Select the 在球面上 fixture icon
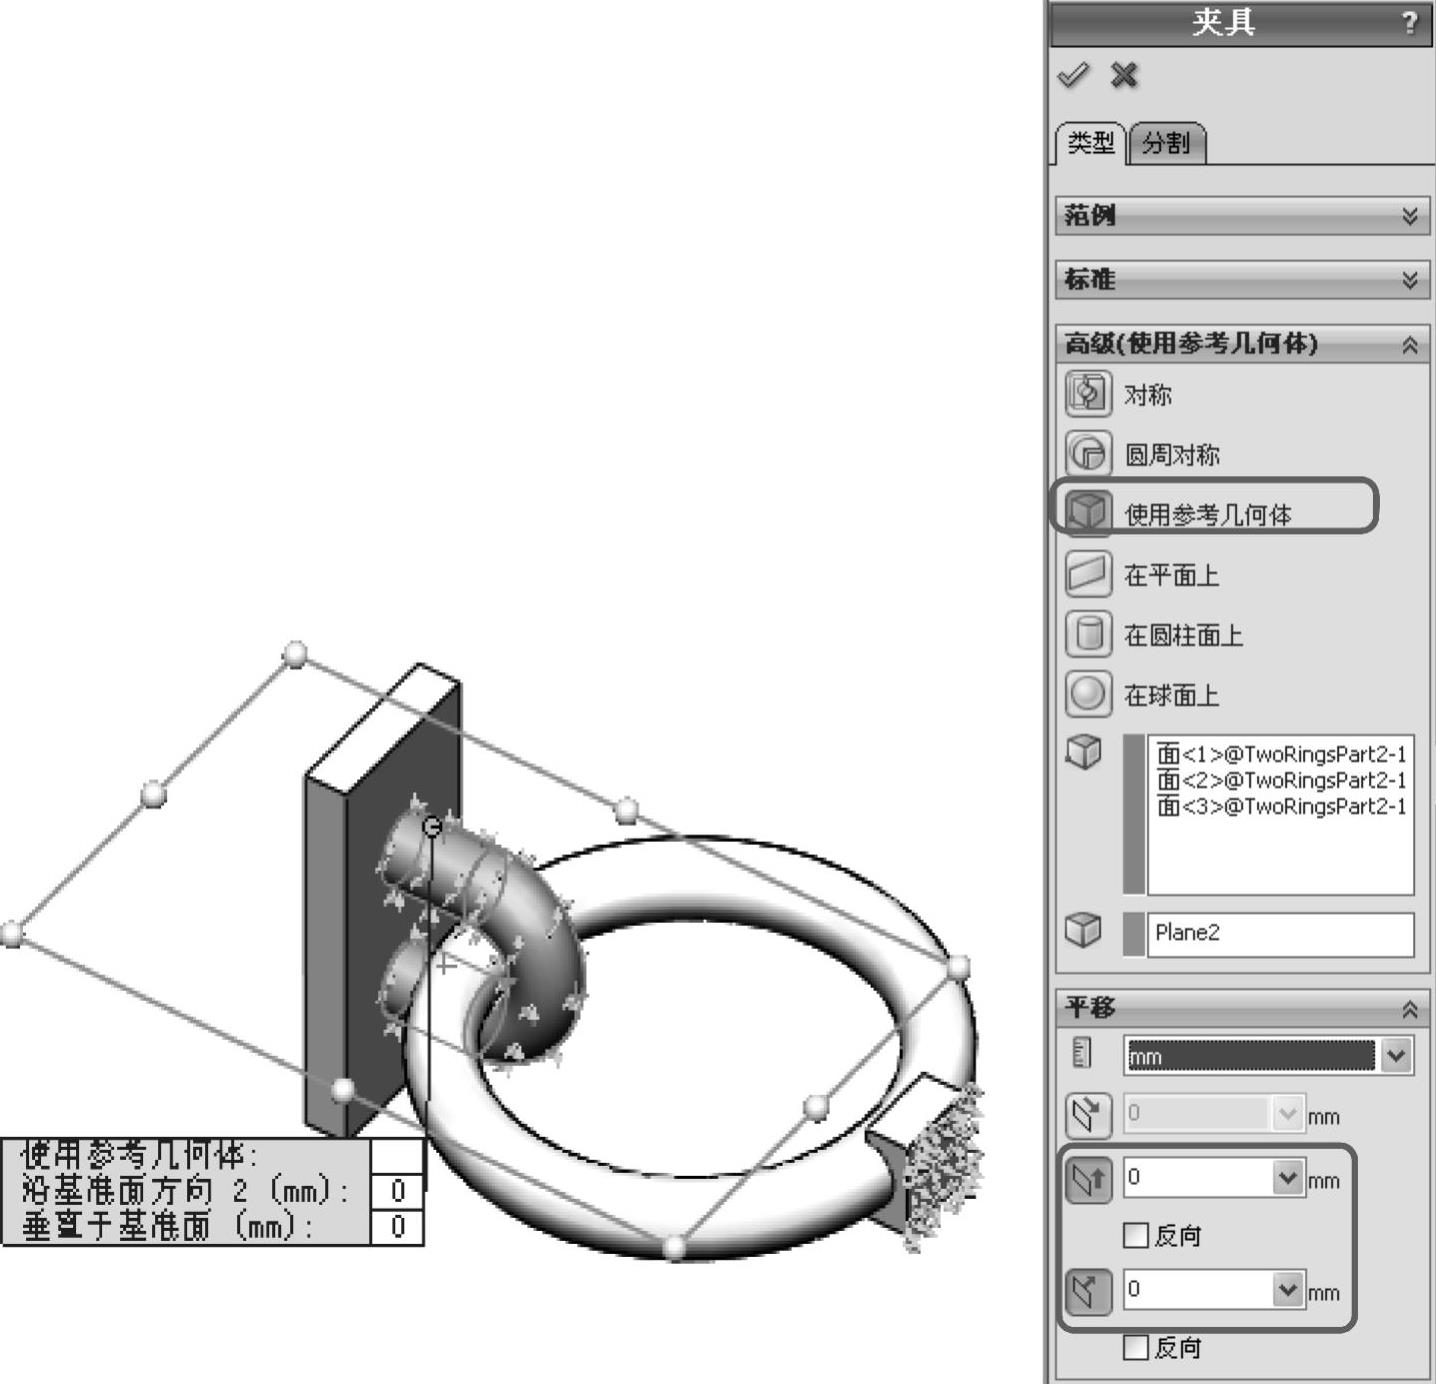This screenshot has width=1436, height=1384. coord(1088,695)
